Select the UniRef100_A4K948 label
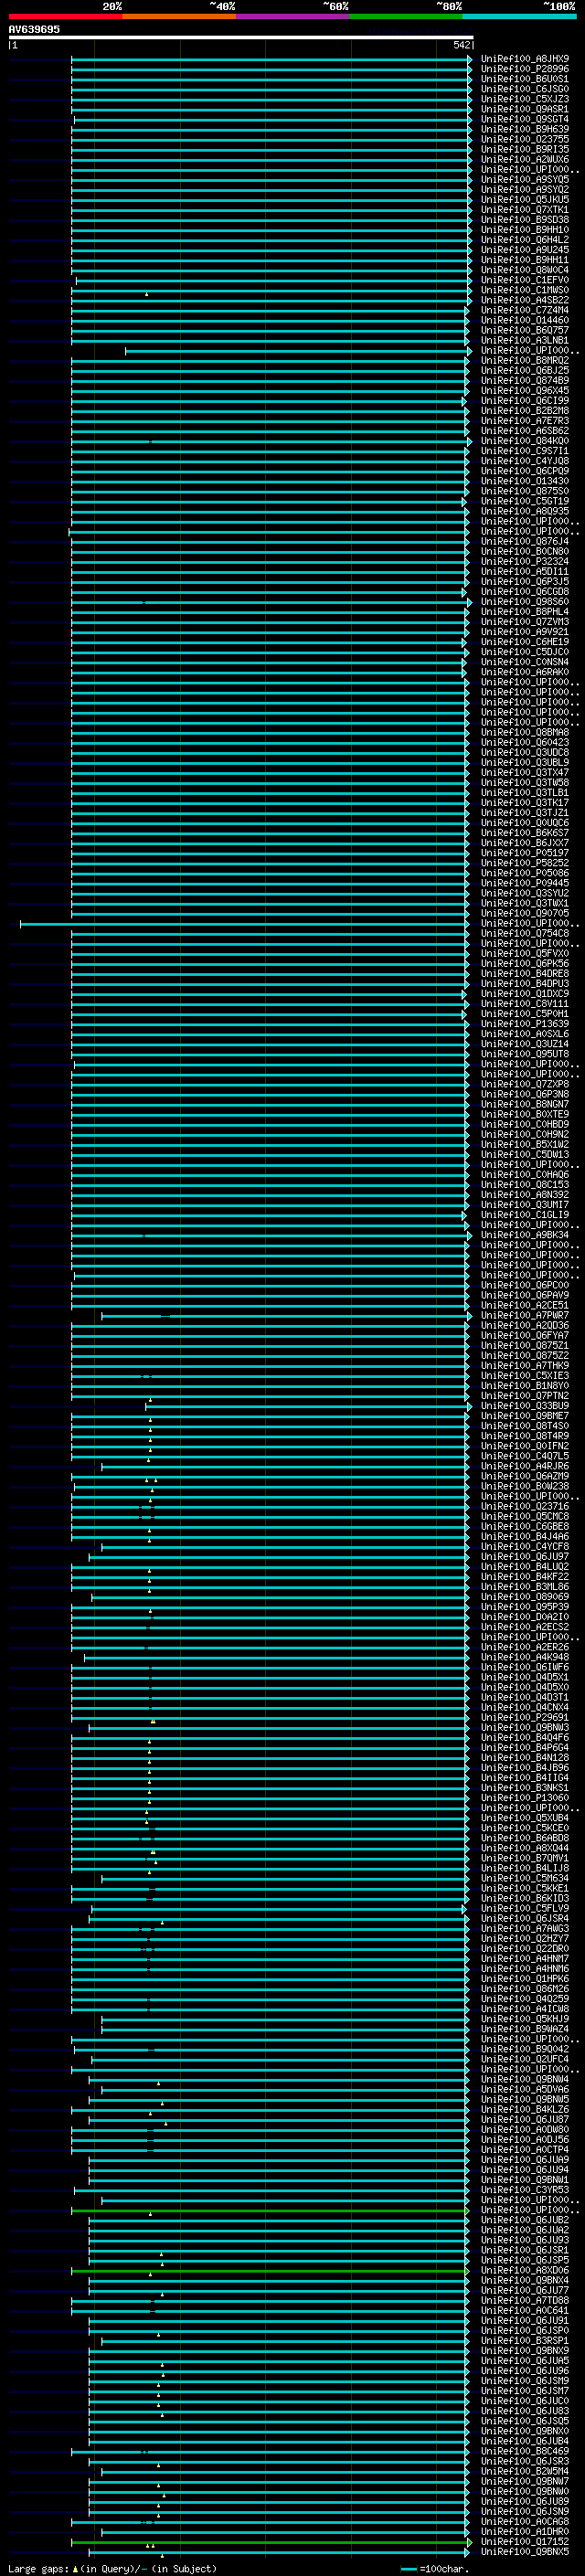Image resolution: width=585 pixels, height=2576 pixels. point(524,1657)
